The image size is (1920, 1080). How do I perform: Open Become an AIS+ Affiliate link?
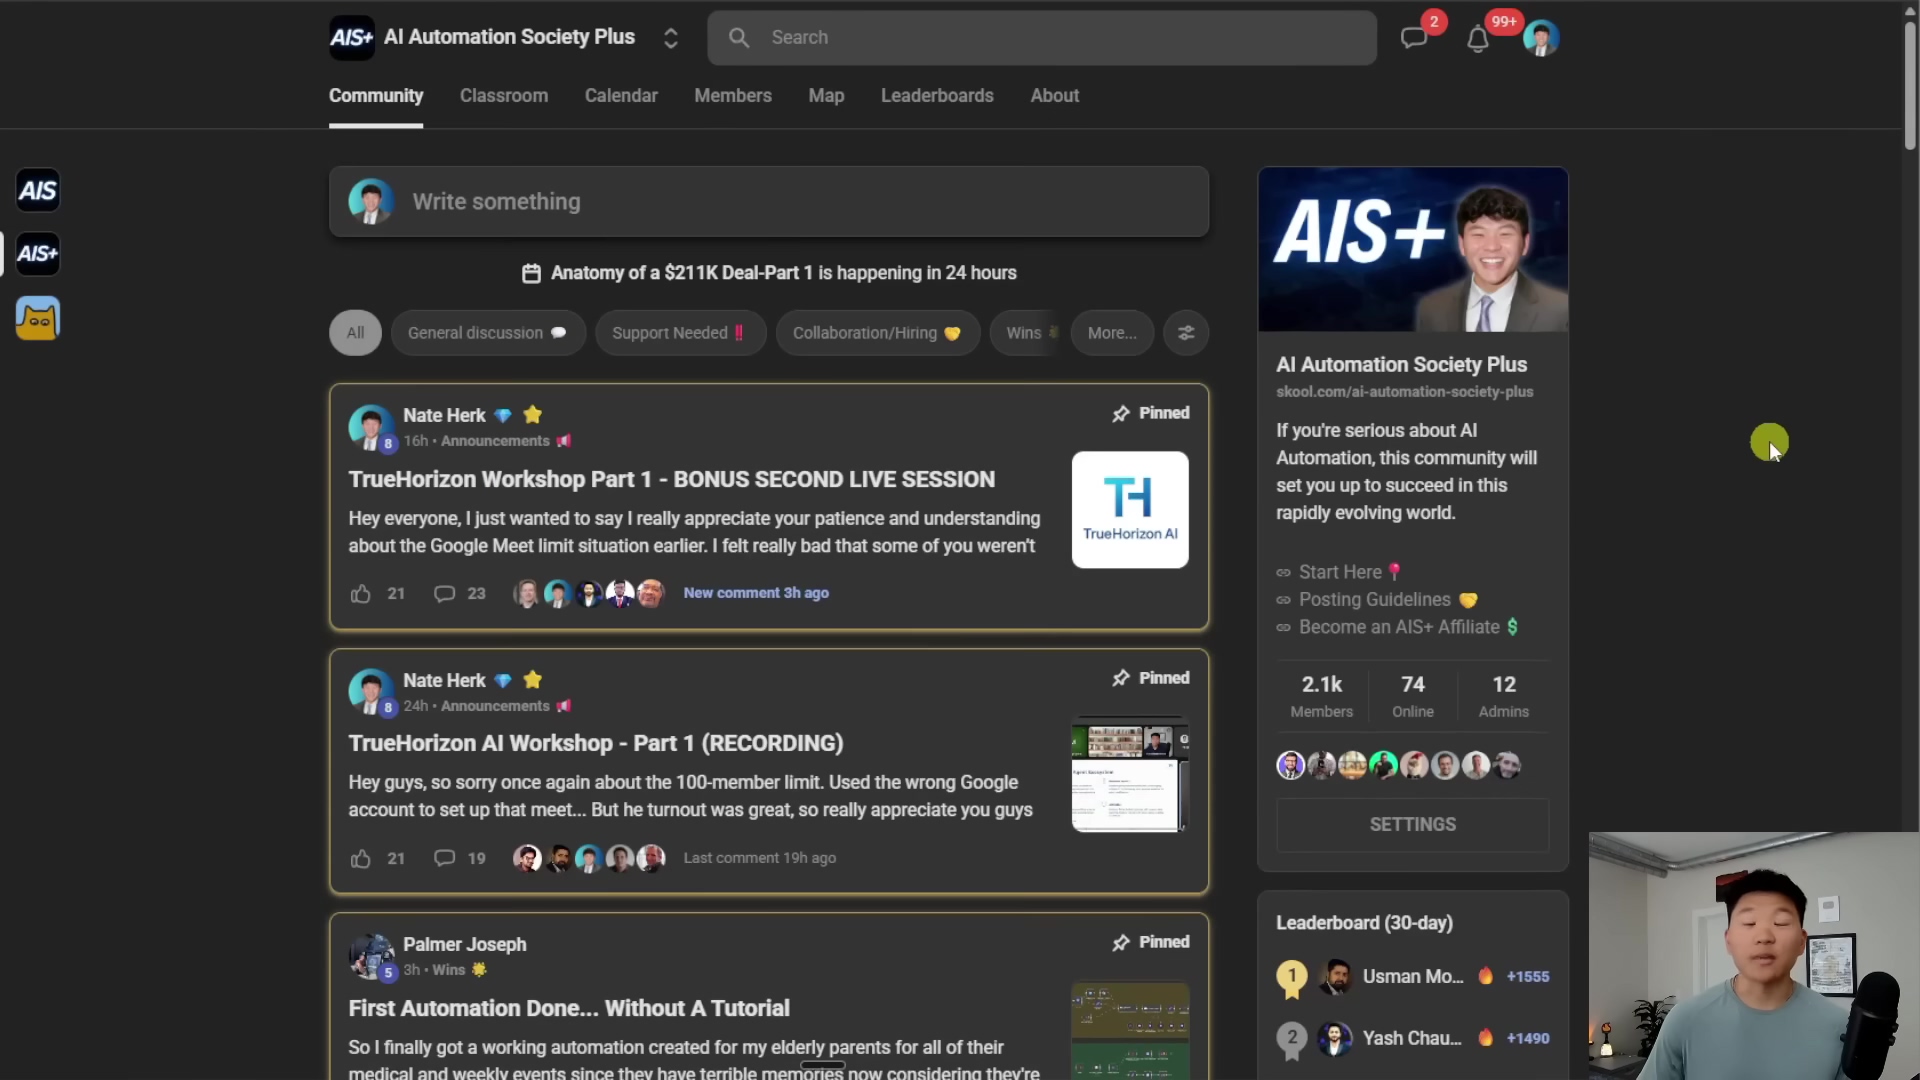click(1398, 627)
